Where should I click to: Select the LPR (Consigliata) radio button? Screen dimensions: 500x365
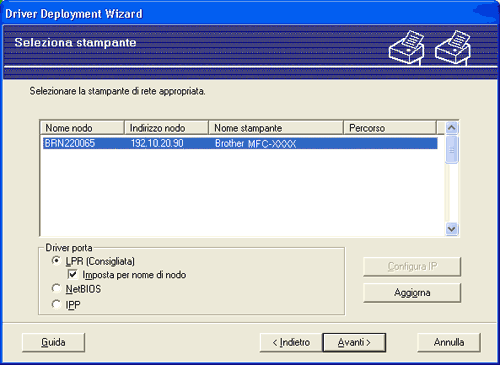56,261
